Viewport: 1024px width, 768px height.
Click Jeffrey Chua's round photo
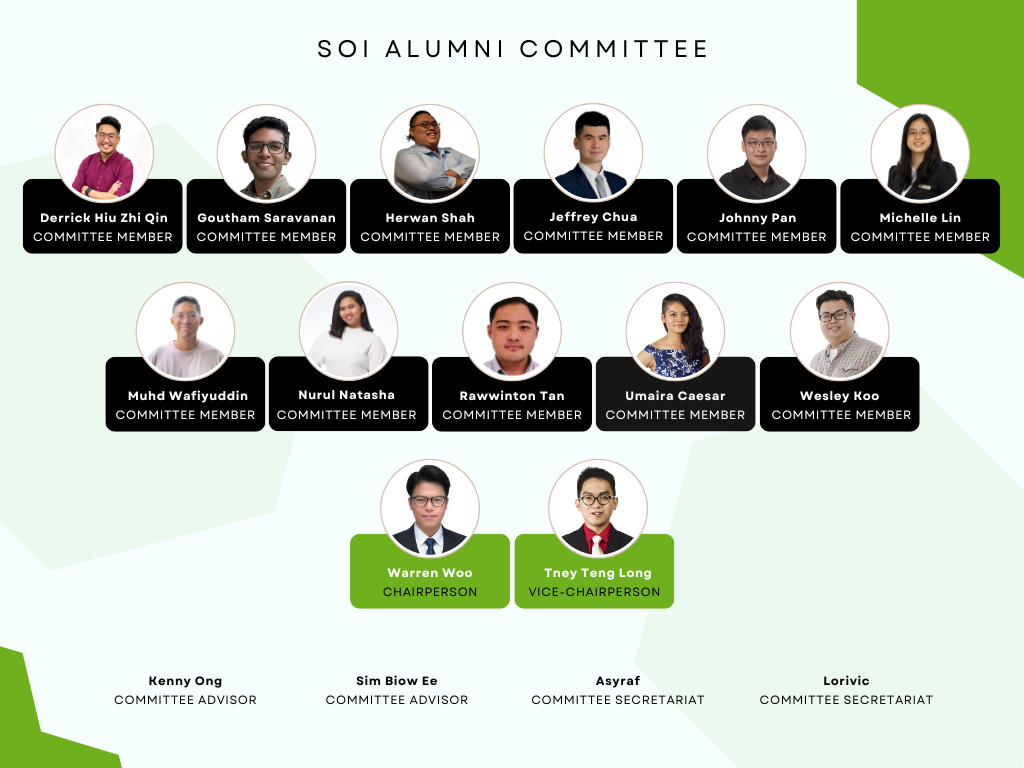593,153
